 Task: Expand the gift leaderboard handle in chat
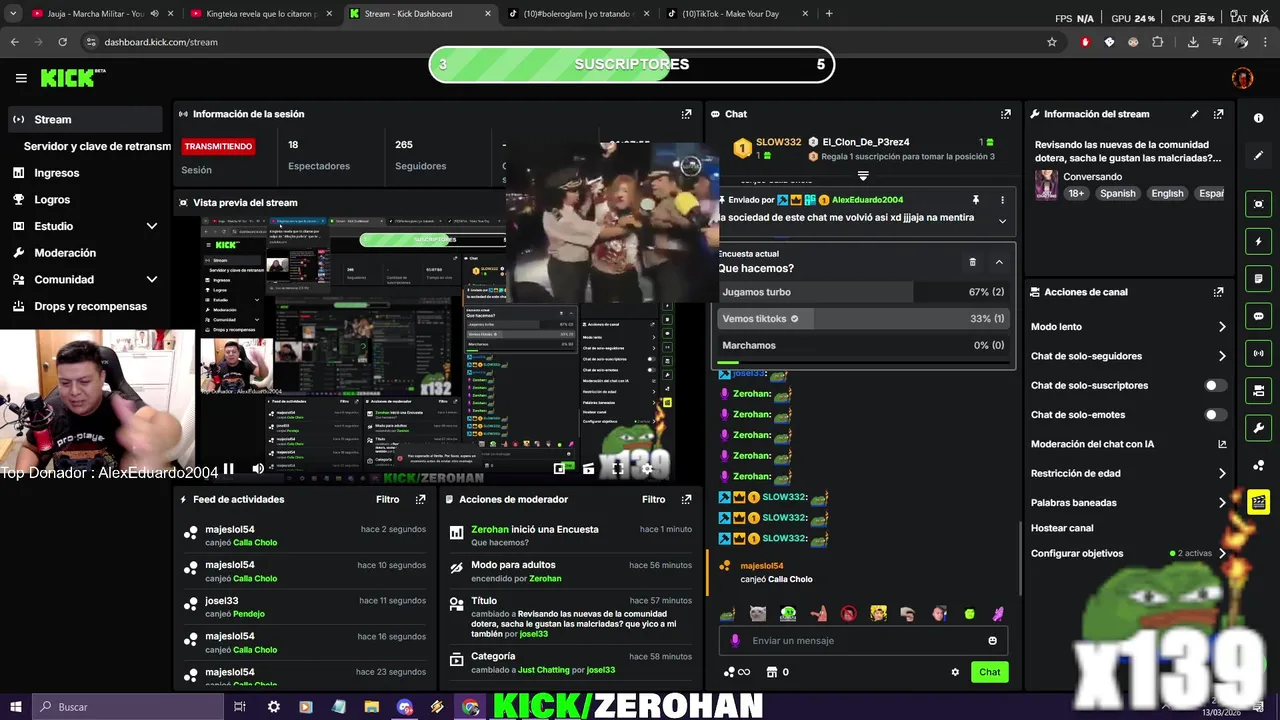(863, 175)
